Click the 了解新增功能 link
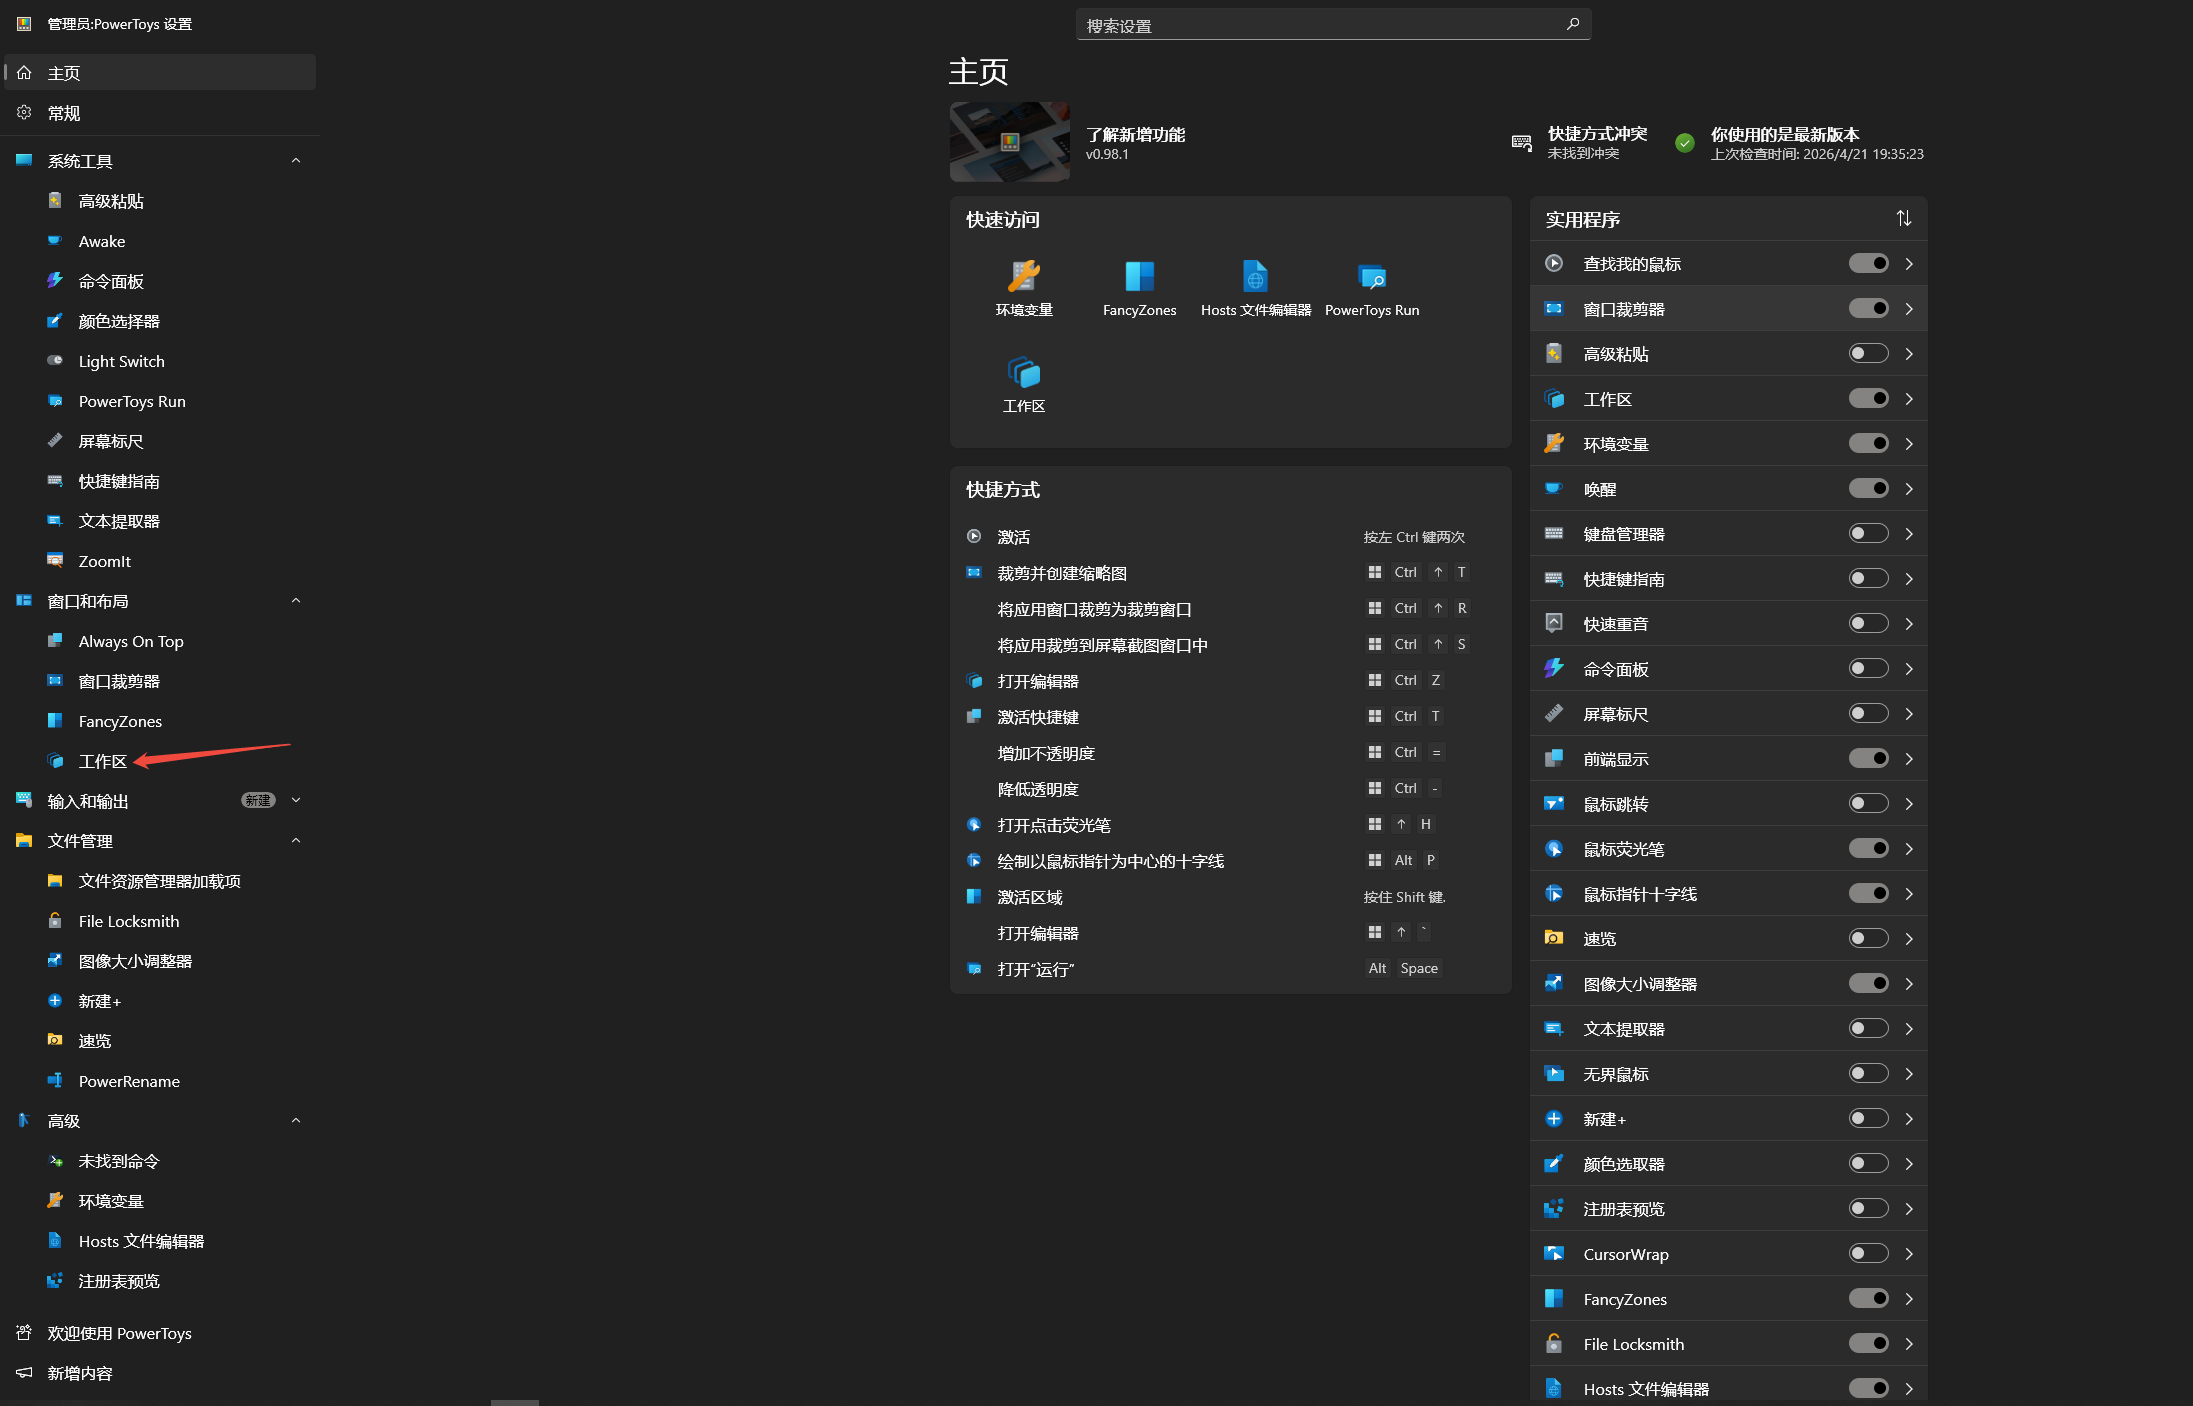The height and width of the screenshot is (1406, 2193). coord(1135,134)
